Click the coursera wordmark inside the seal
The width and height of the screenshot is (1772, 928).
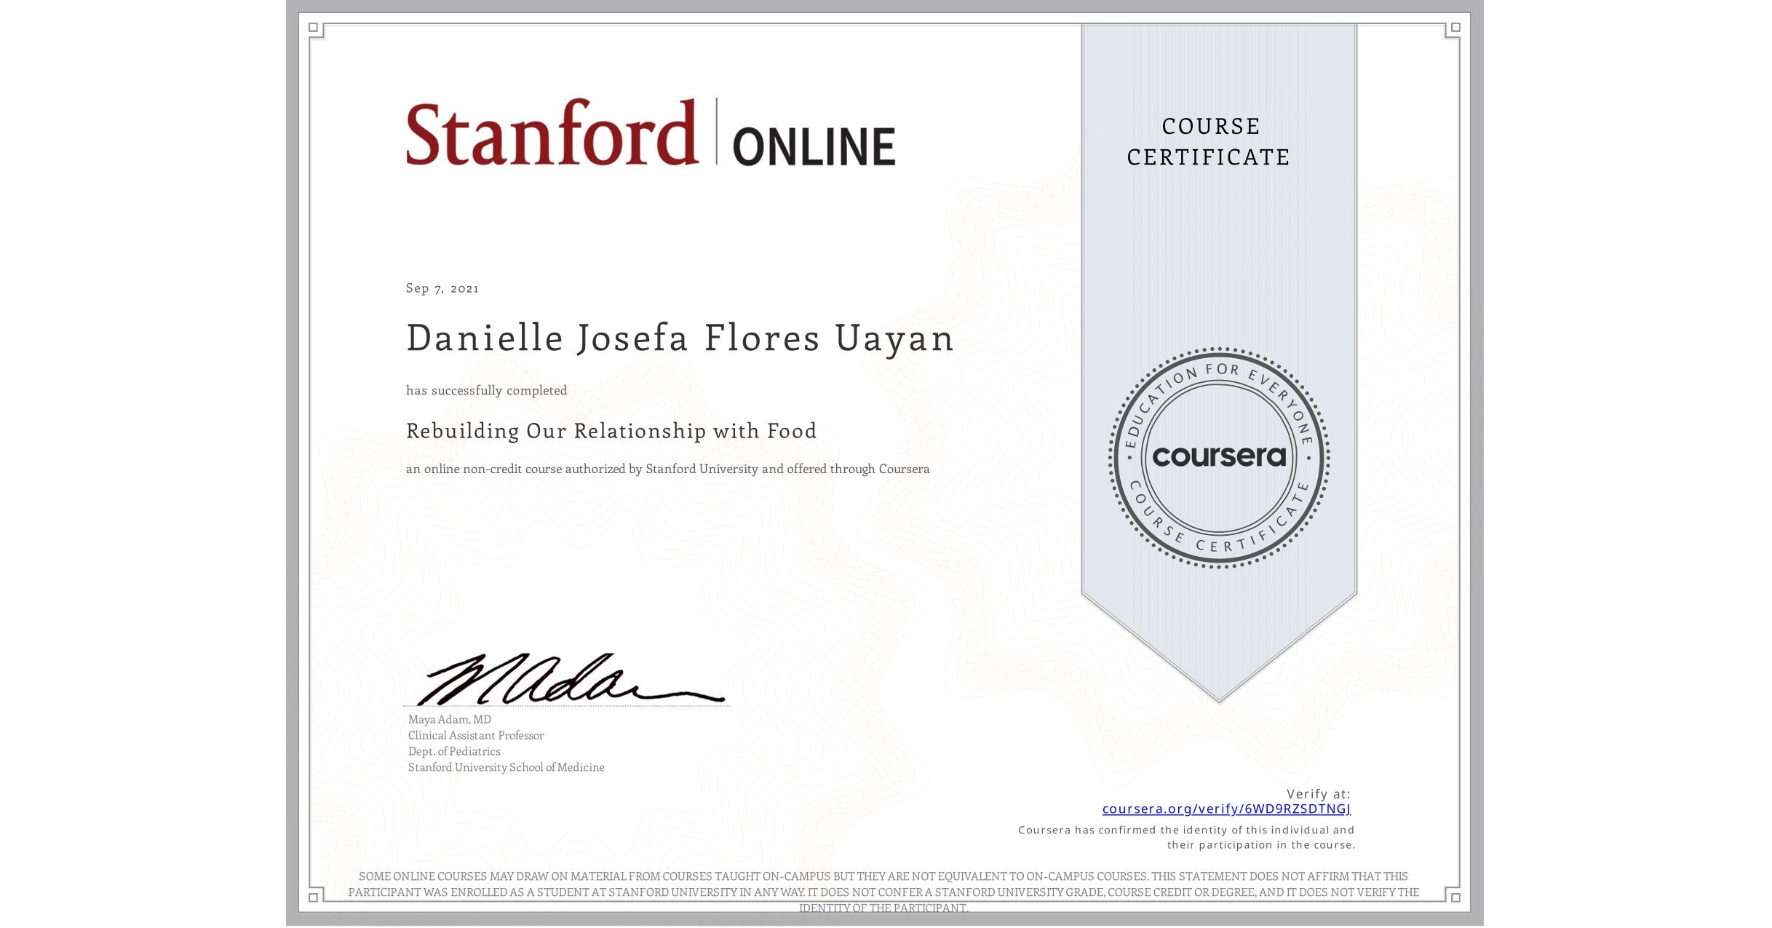(1218, 457)
